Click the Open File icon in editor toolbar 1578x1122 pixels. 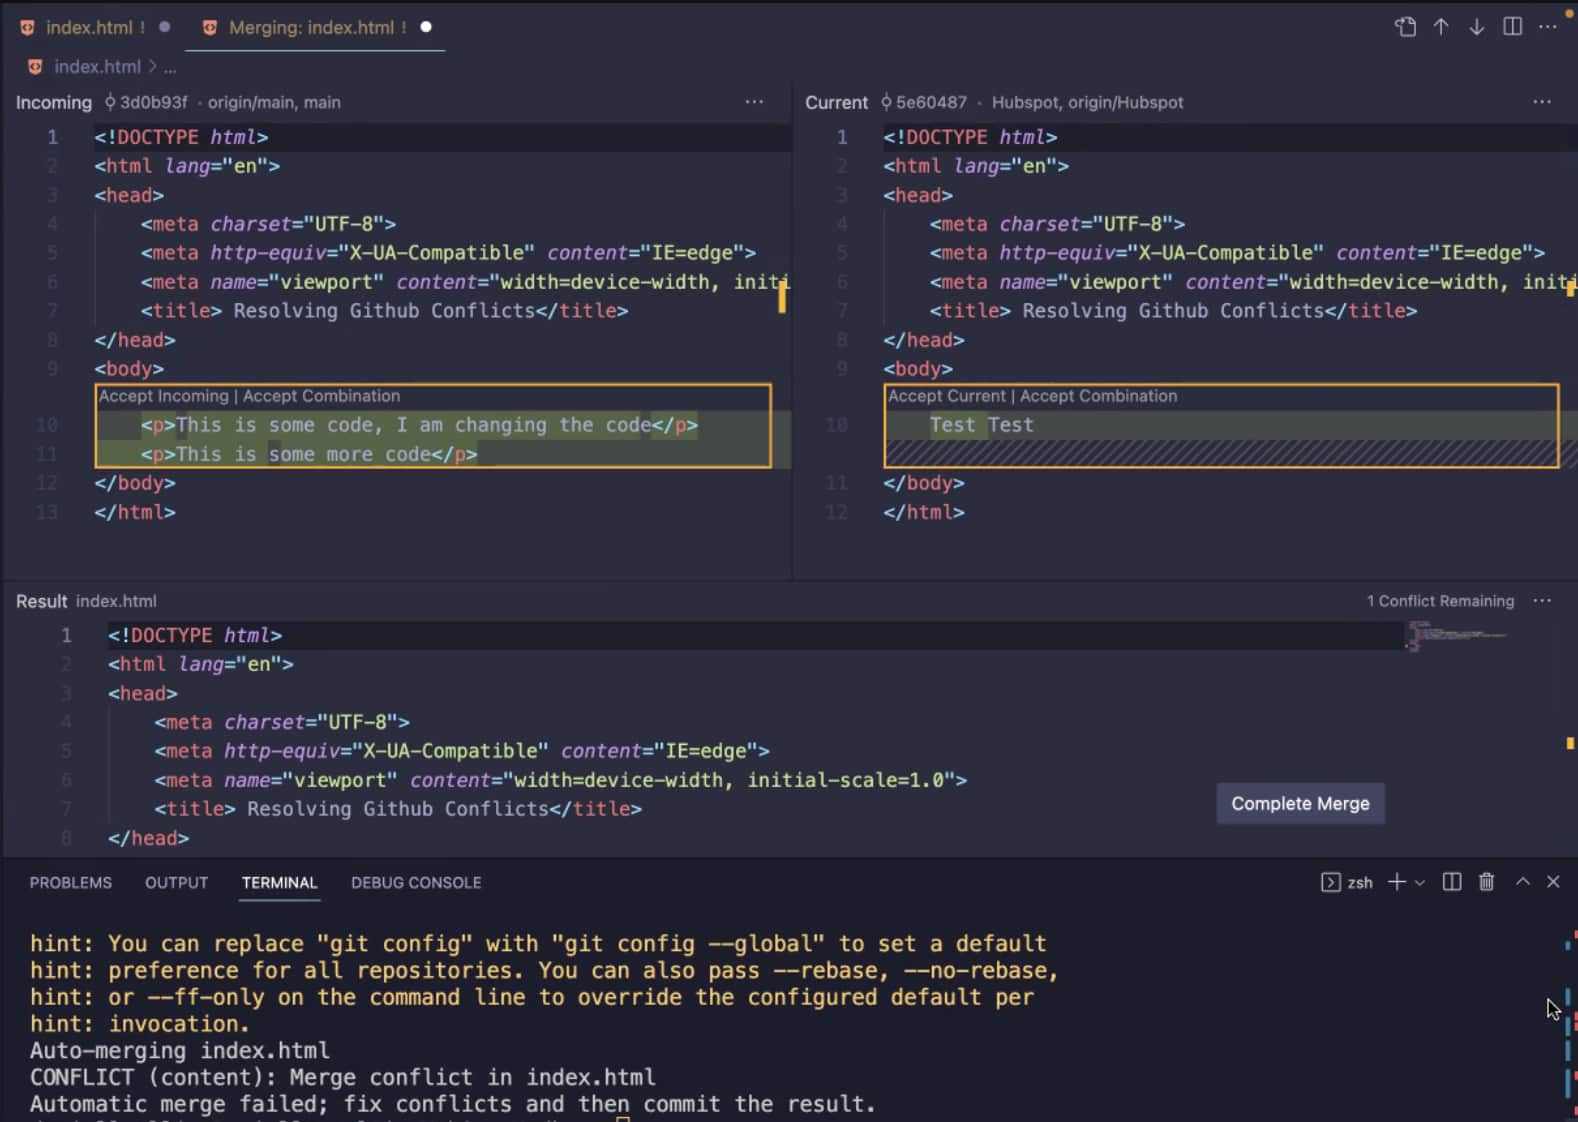1405,27
